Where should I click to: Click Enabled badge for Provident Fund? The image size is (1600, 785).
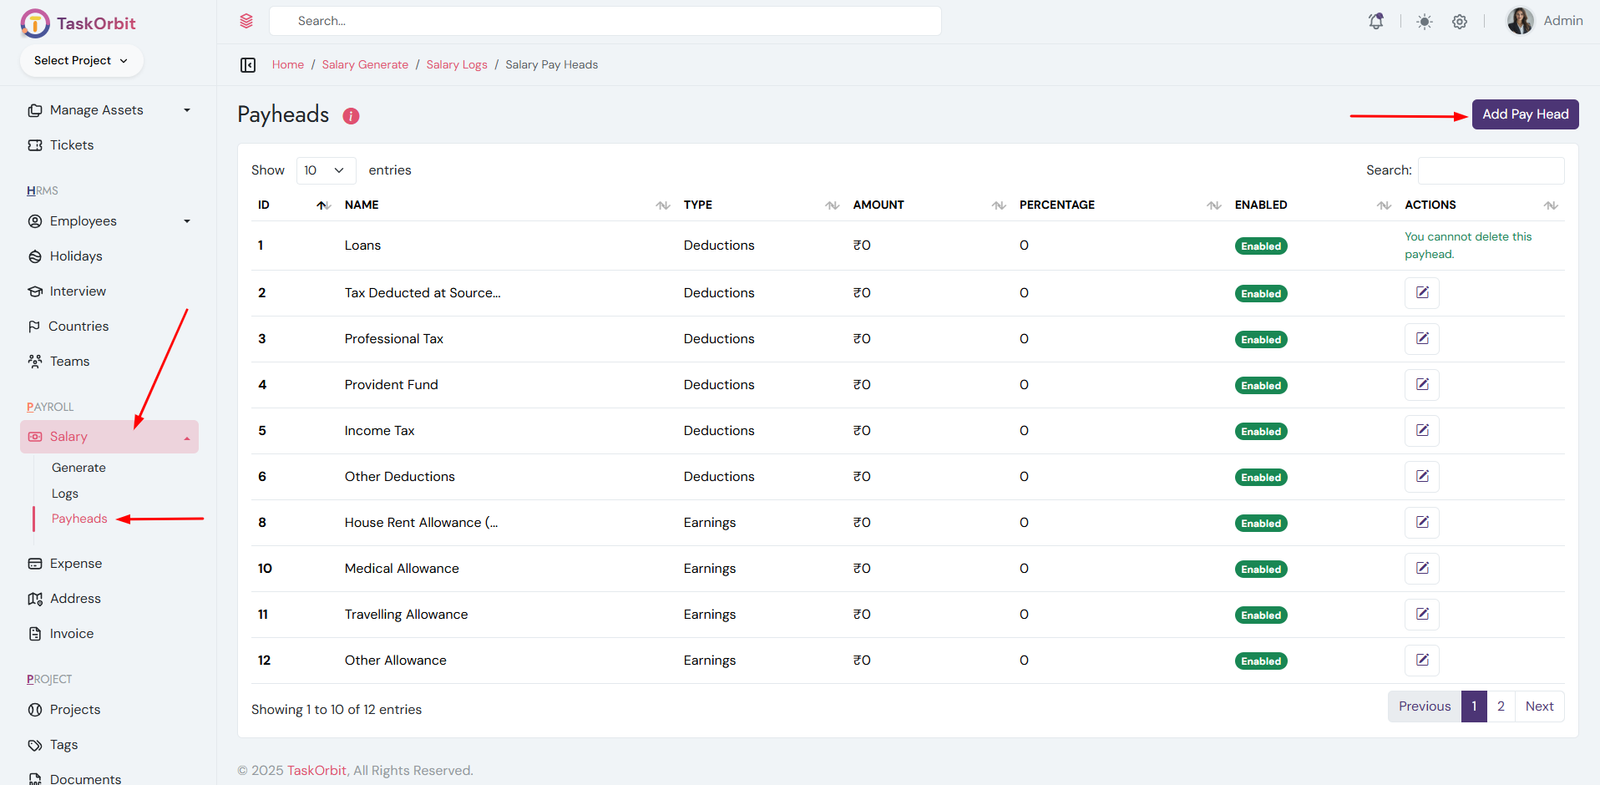pyautogui.click(x=1260, y=386)
